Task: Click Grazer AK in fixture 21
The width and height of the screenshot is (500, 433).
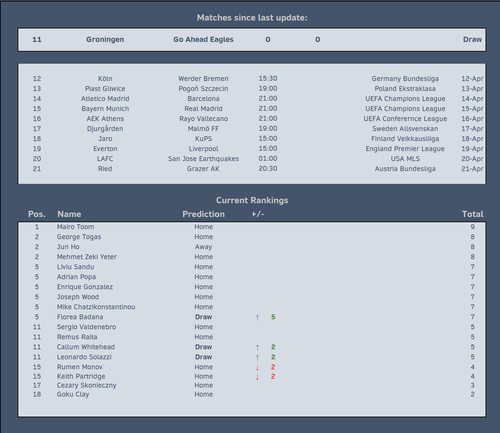Action: [203, 169]
